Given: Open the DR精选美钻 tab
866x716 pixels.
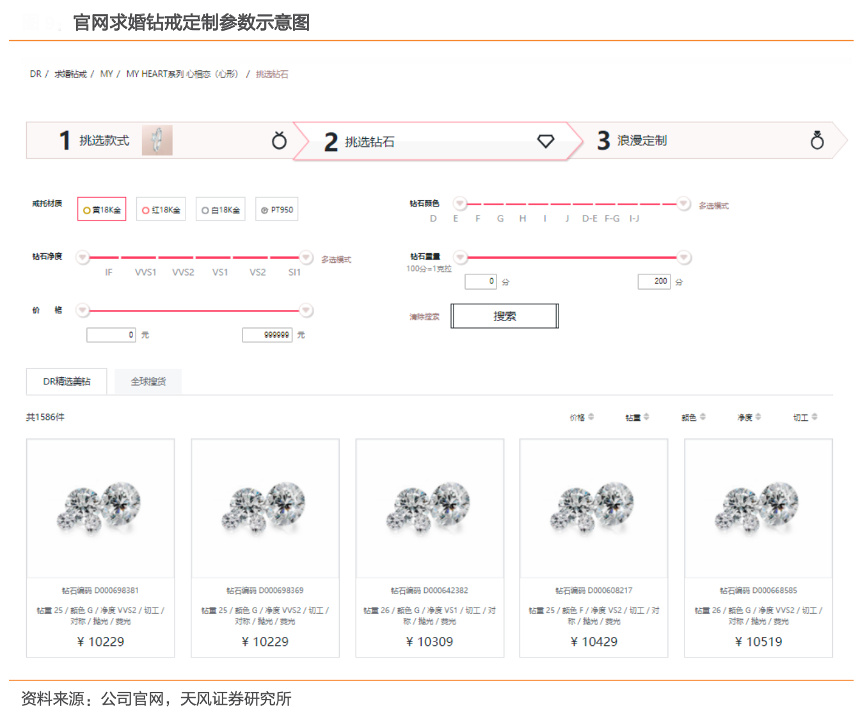Looking at the screenshot, I should pyautogui.click(x=66, y=381).
